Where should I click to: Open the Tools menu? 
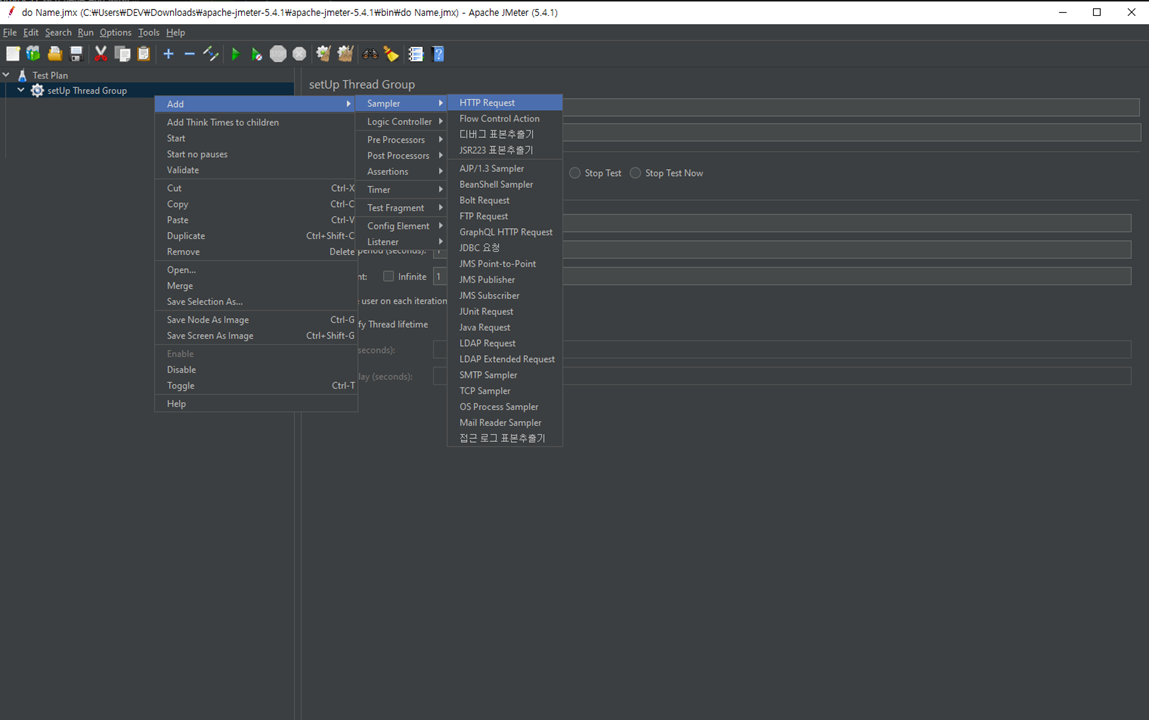pyautogui.click(x=149, y=32)
